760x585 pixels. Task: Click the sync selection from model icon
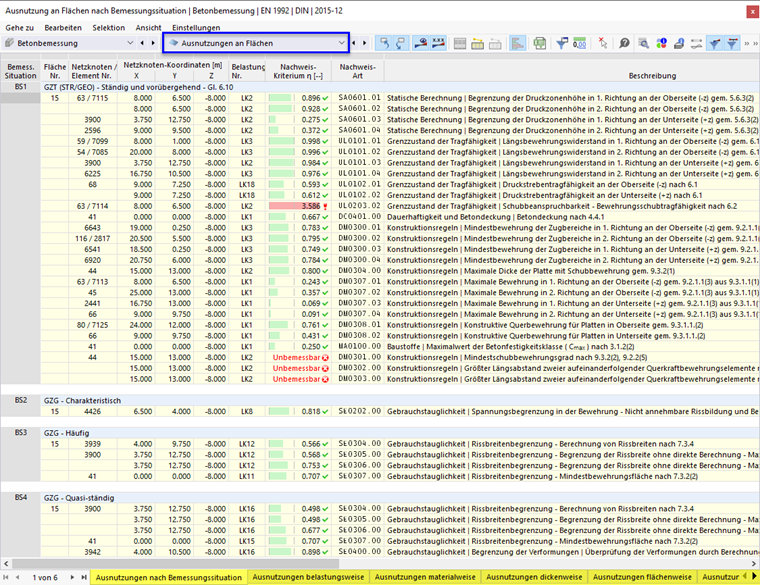400,43
